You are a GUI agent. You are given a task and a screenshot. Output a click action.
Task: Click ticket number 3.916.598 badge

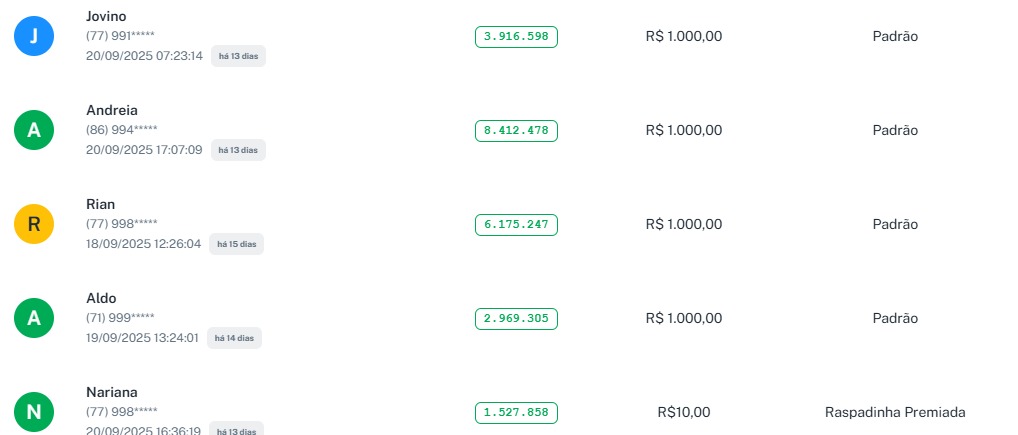(x=516, y=36)
